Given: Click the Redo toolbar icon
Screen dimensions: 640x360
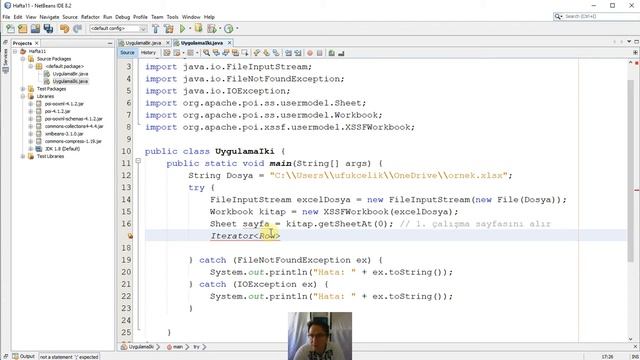Looking at the screenshot, I should click(x=77, y=29).
